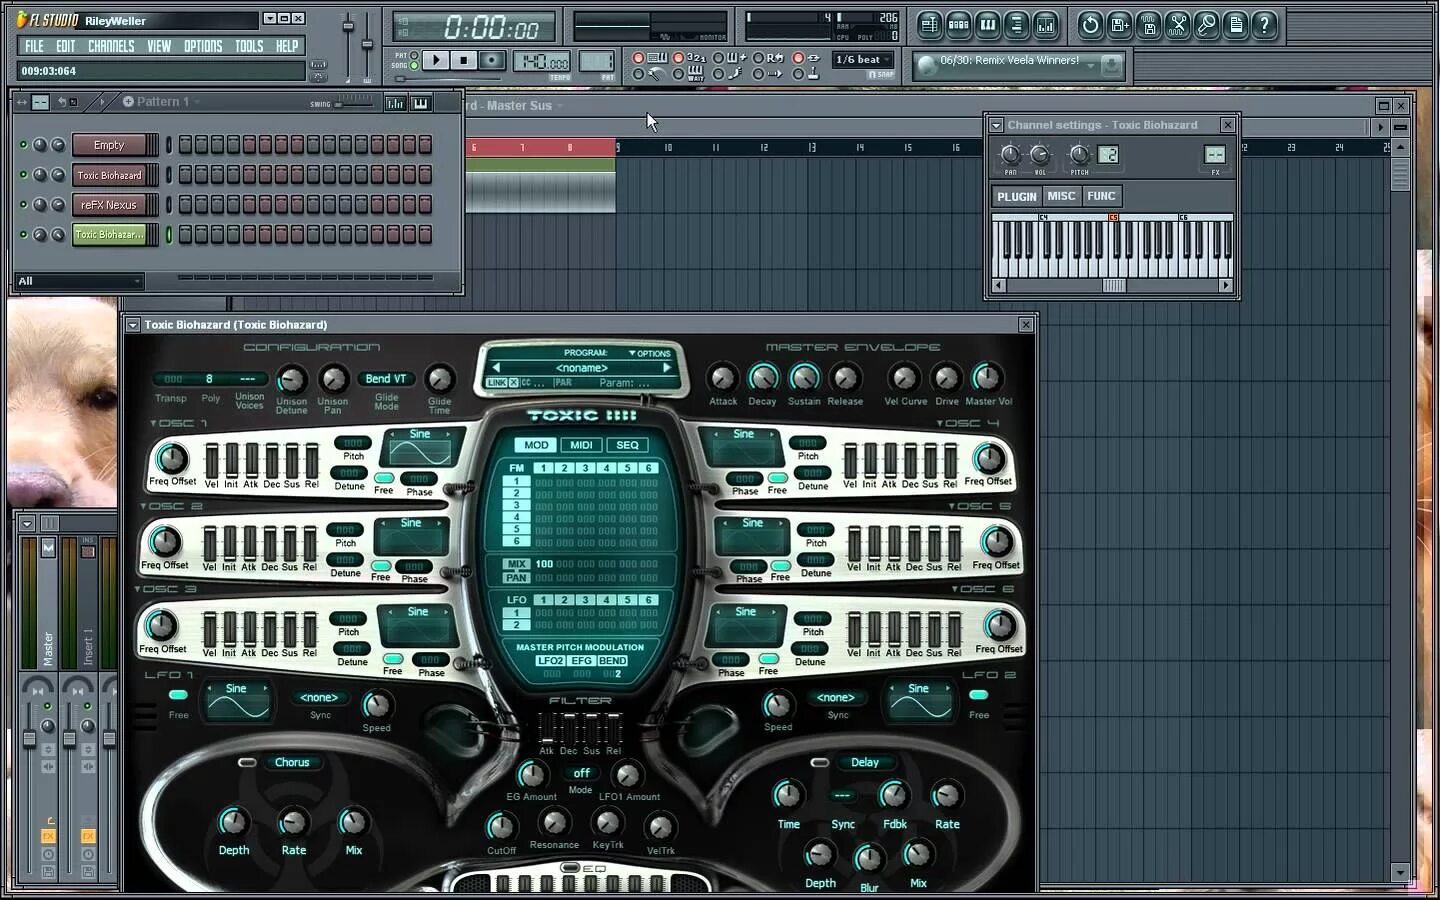Image resolution: width=1440 pixels, height=900 pixels.
Task: Select next program with right arrow
Action: 667,368
